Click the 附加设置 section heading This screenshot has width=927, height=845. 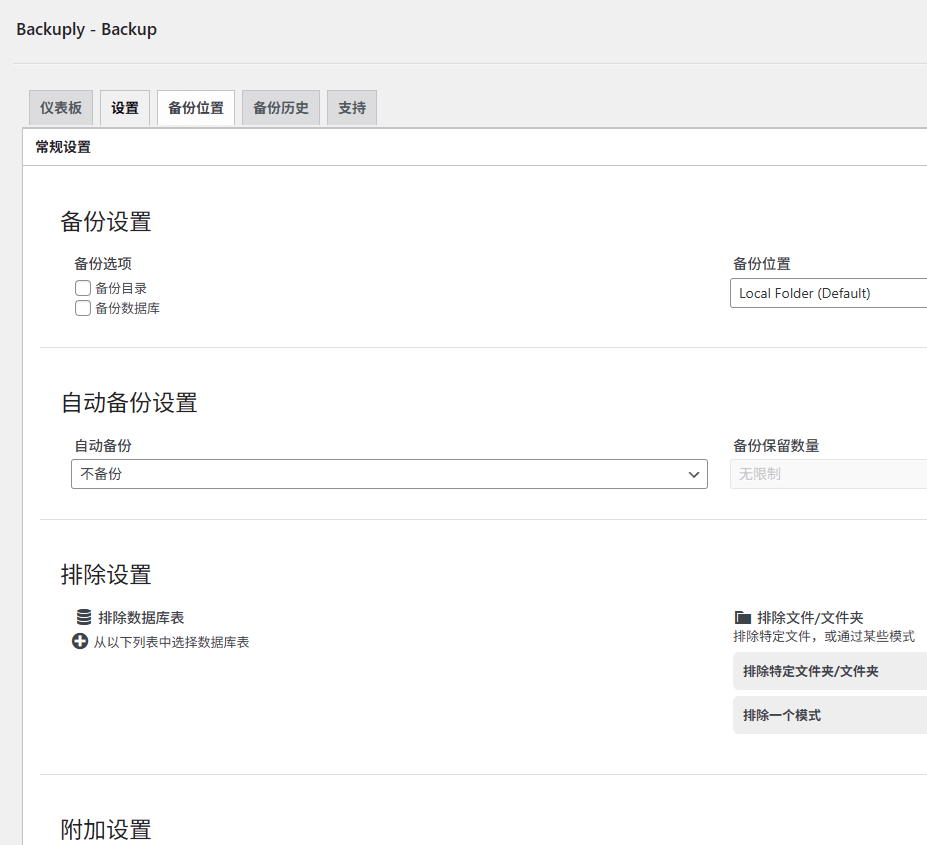pos(103,830)
